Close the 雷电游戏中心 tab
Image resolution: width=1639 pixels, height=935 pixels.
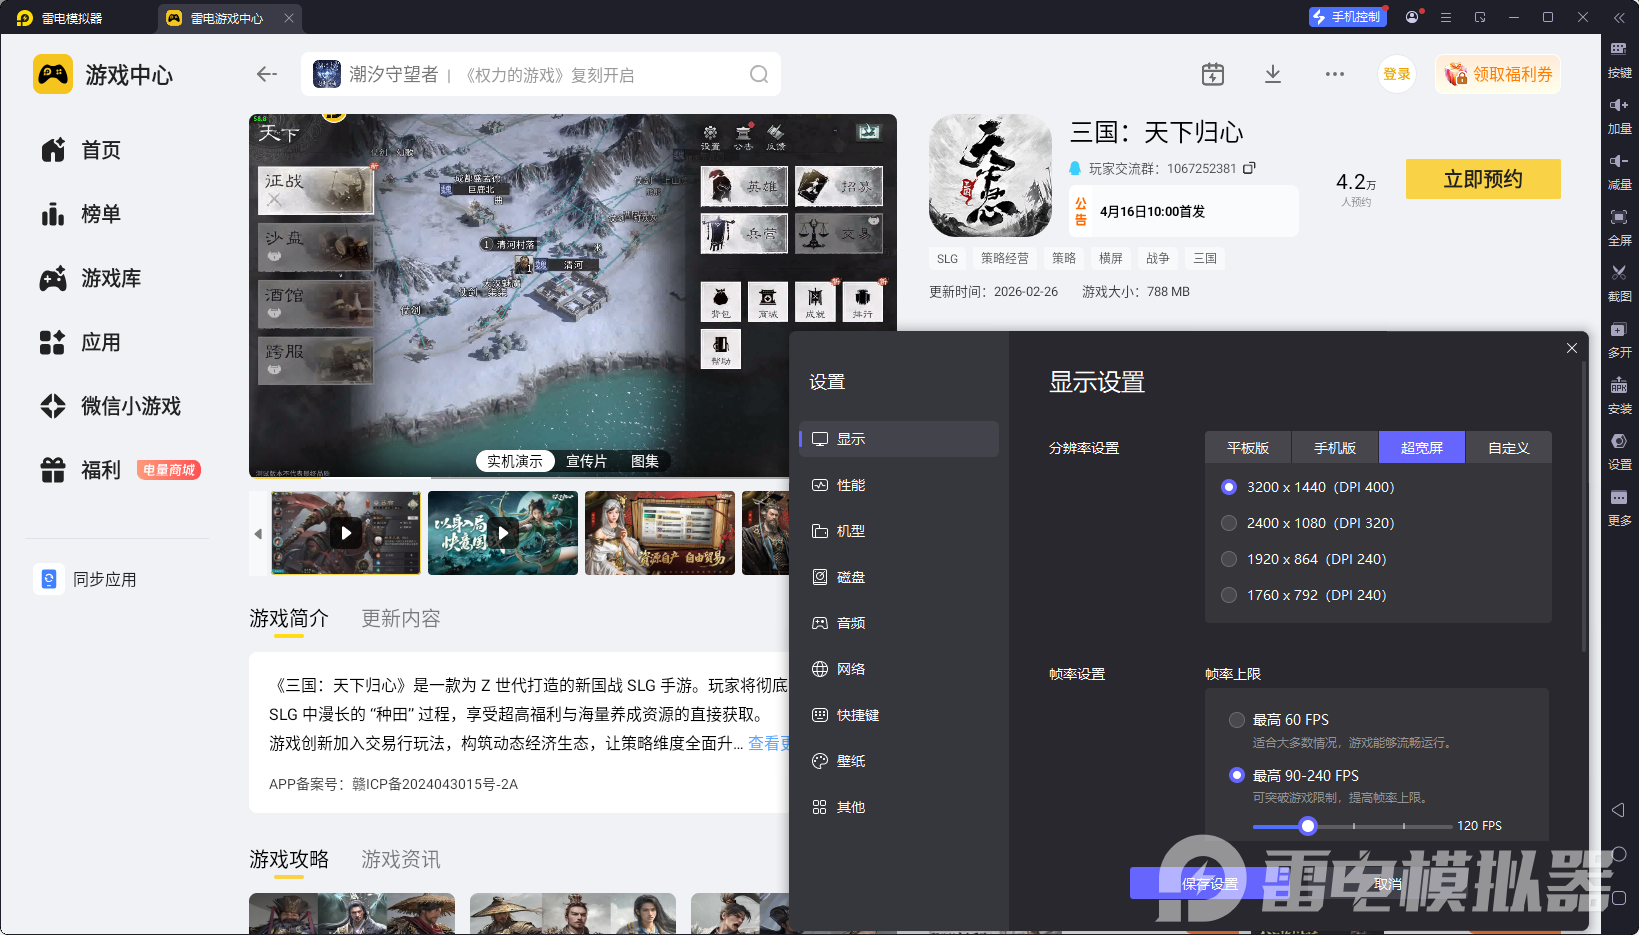point(289,18)
